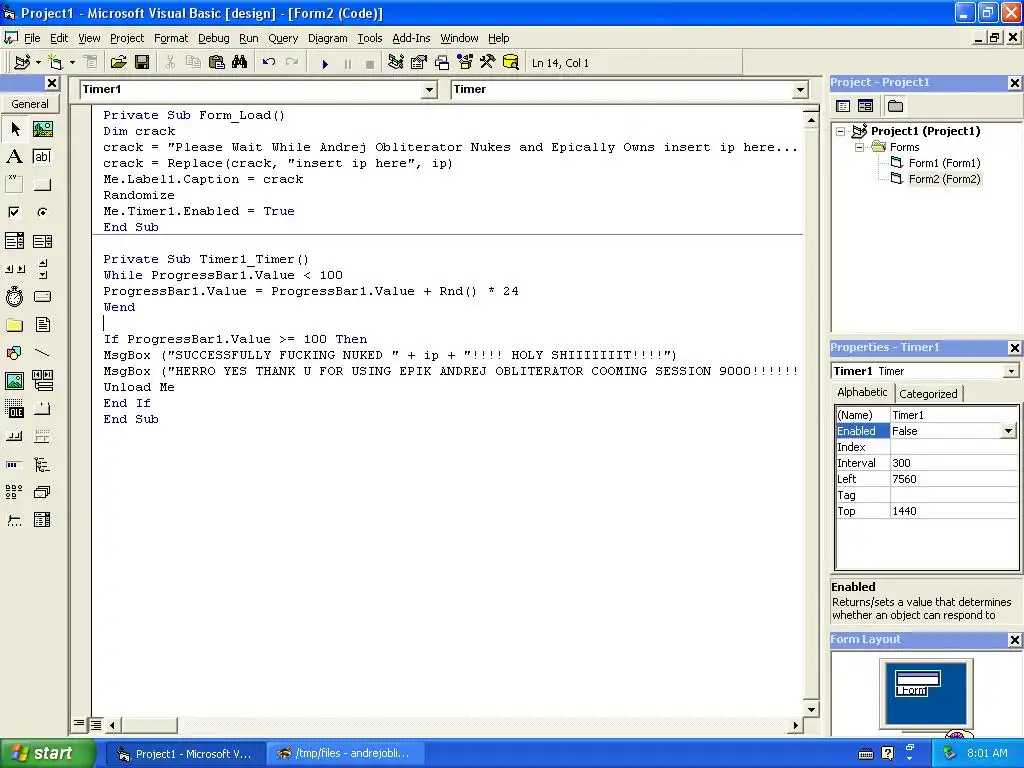Select the DirListBox folder tool
1024x768 pixels.
coord(14,325)
